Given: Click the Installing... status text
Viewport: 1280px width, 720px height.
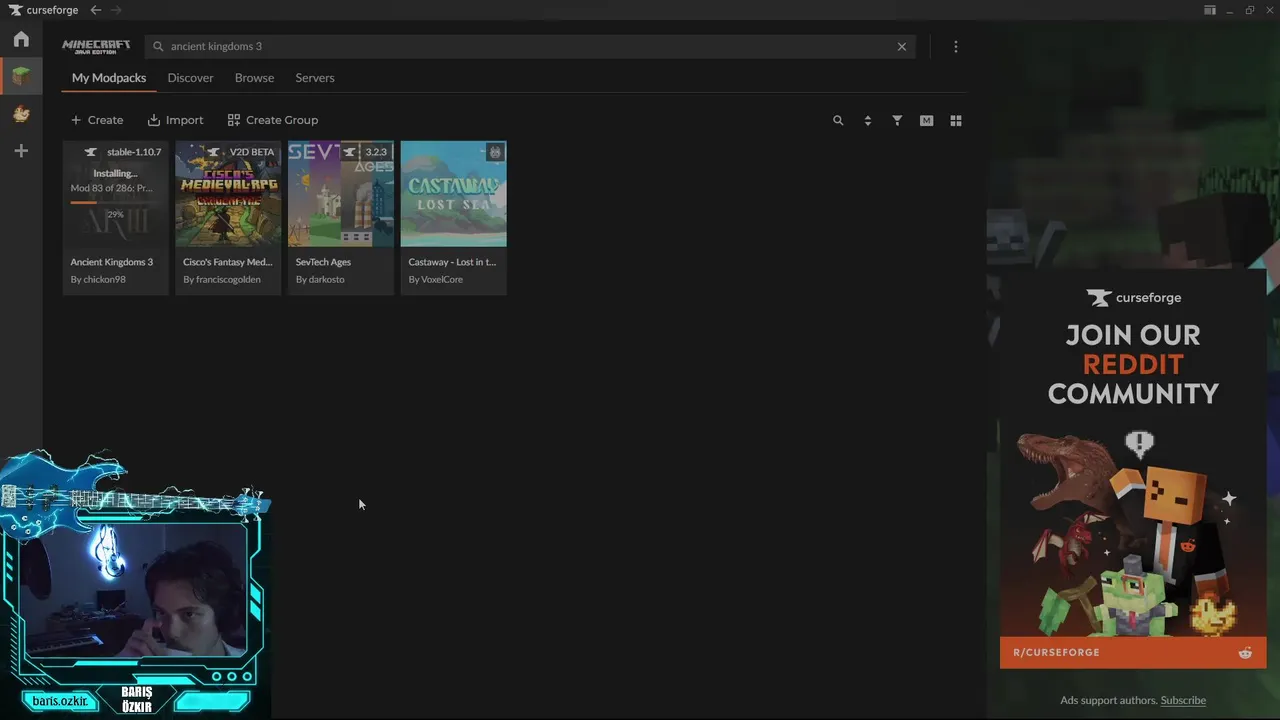Looking at the screenshot, I should click(x=116, y=174).
